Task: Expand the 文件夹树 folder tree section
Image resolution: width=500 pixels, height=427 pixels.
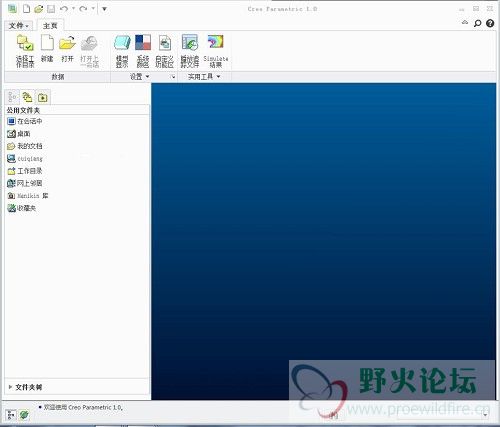Action: (x=25, y=387)
